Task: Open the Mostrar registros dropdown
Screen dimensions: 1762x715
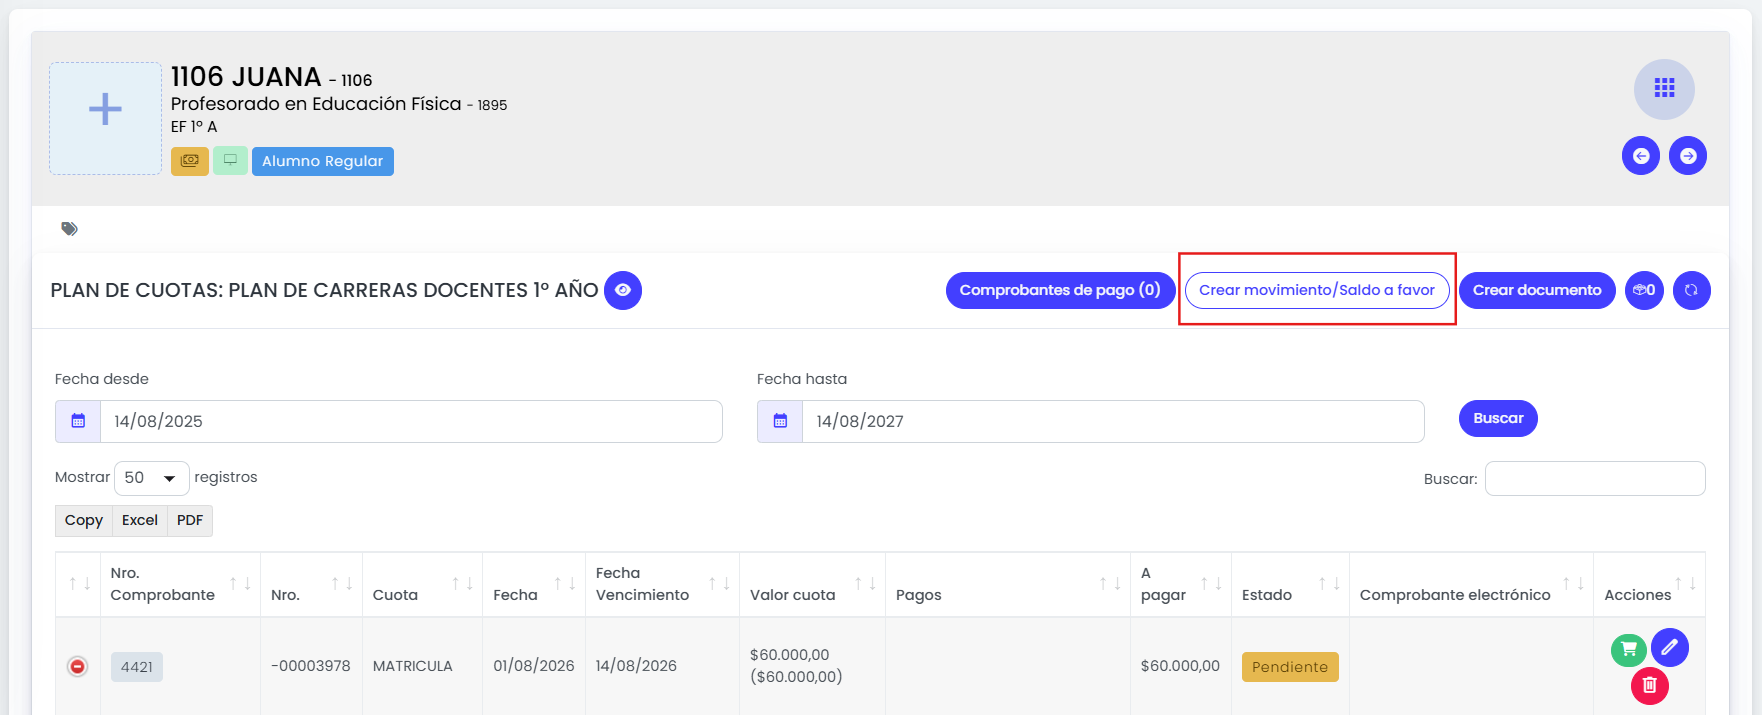Action: pyautogui.click(x=152, y=478)
